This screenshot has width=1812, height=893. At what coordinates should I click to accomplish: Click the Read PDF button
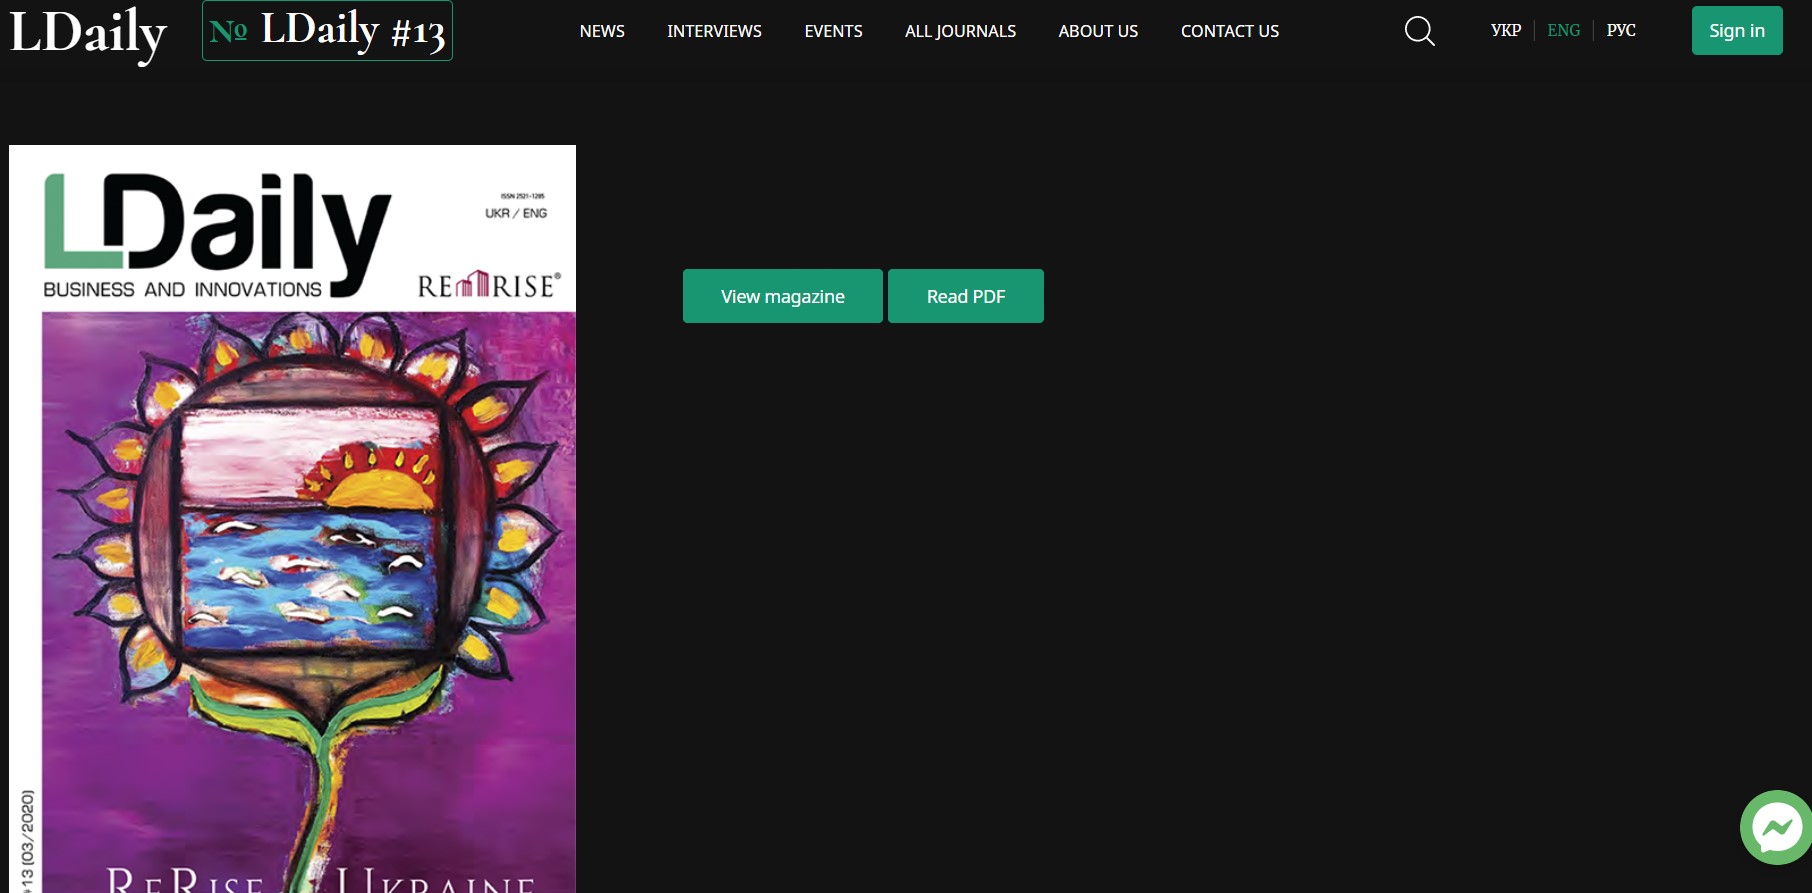pos(966,296)
